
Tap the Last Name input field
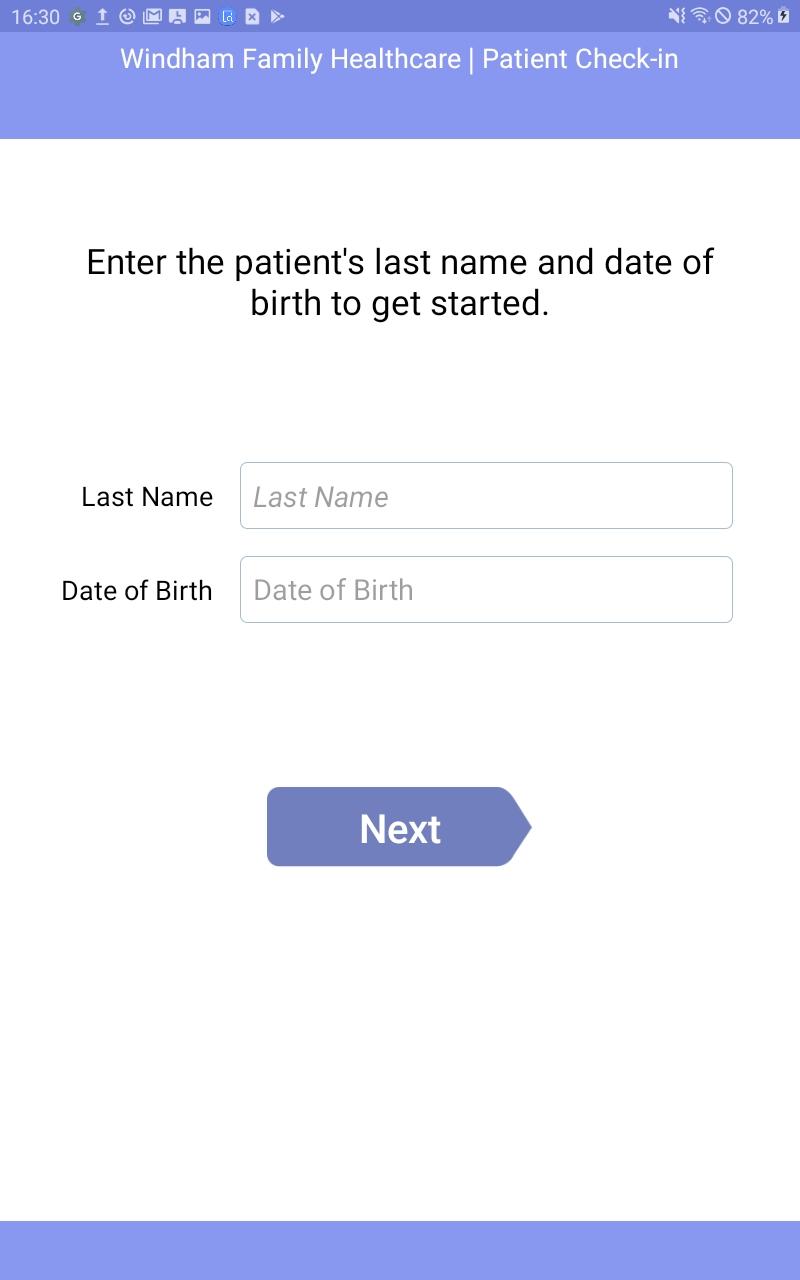click(486, 495)
